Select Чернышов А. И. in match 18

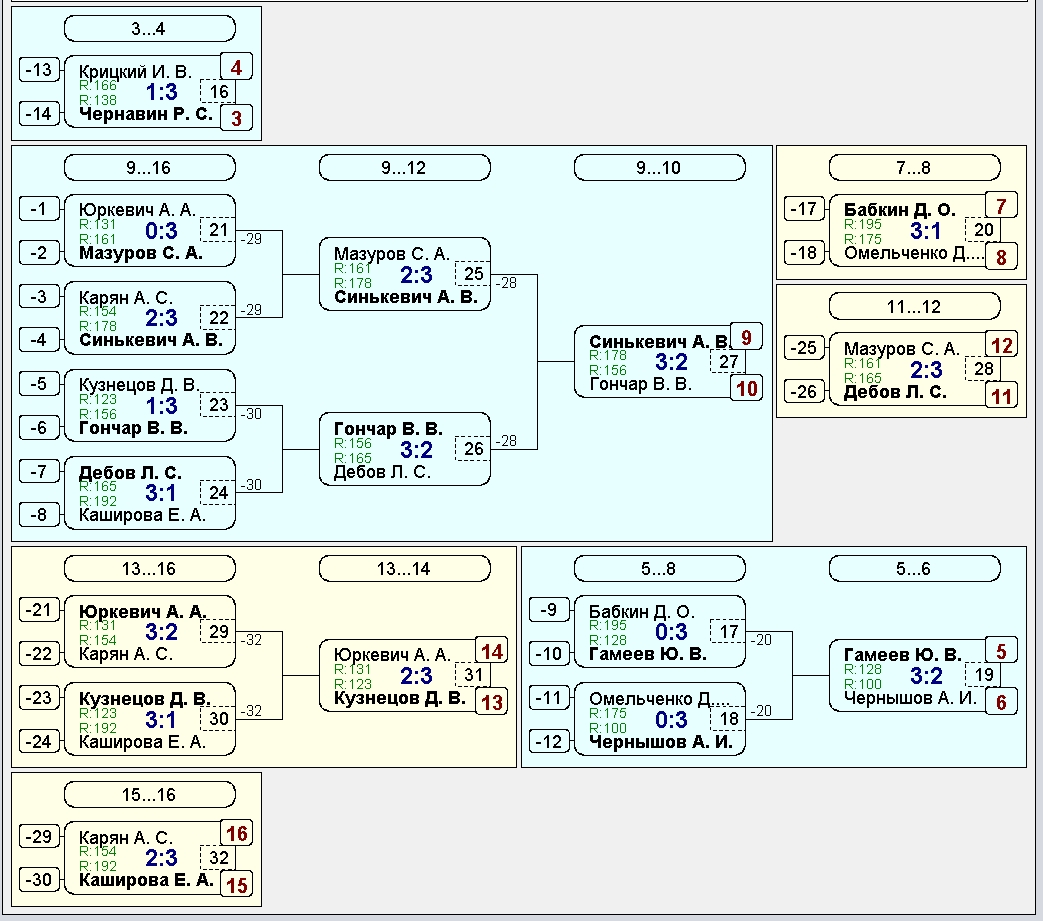point(661,741)
